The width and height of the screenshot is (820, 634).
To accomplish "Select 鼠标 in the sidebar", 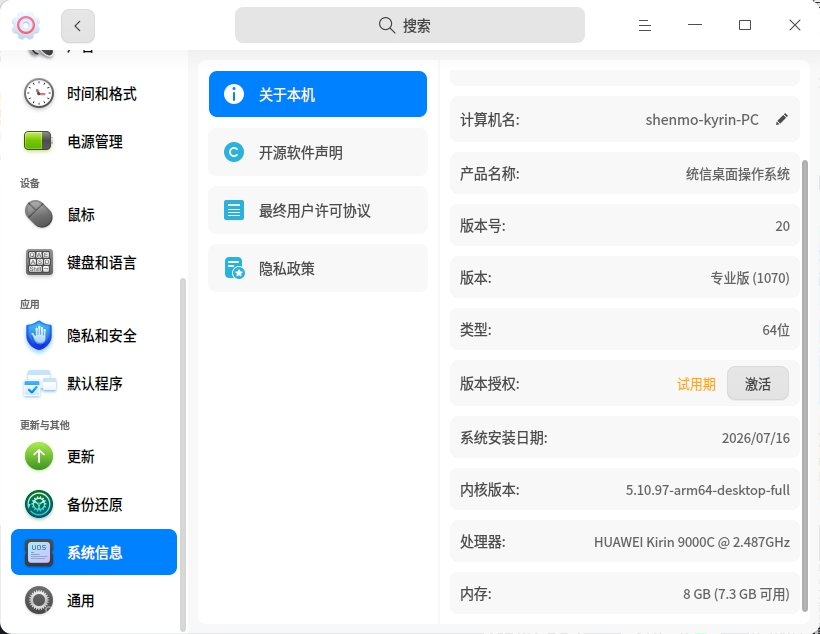I will click(94, 214).
